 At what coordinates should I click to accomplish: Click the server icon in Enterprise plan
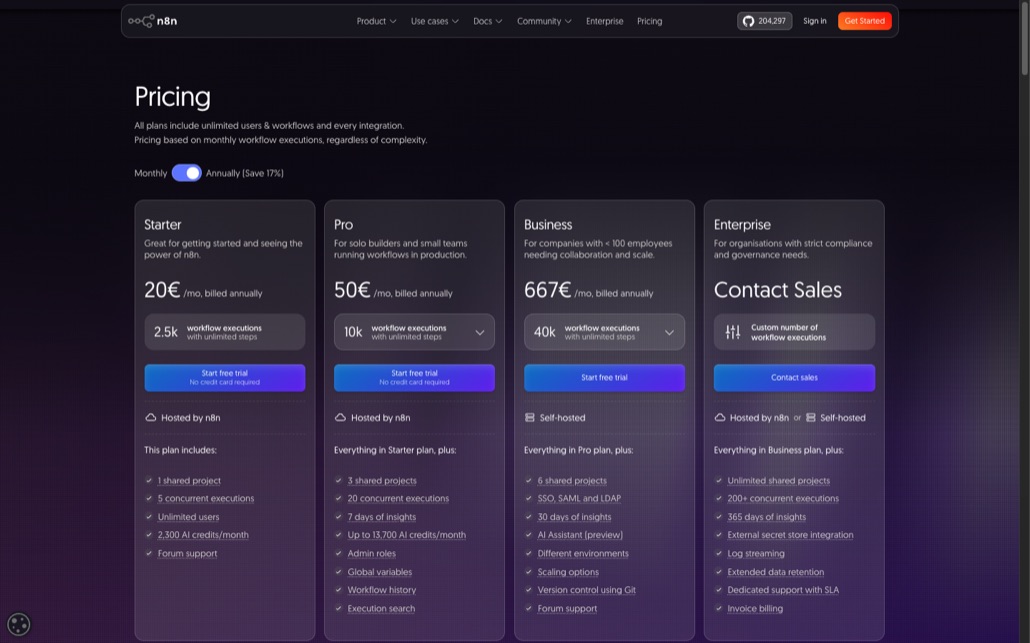(811, 418)
